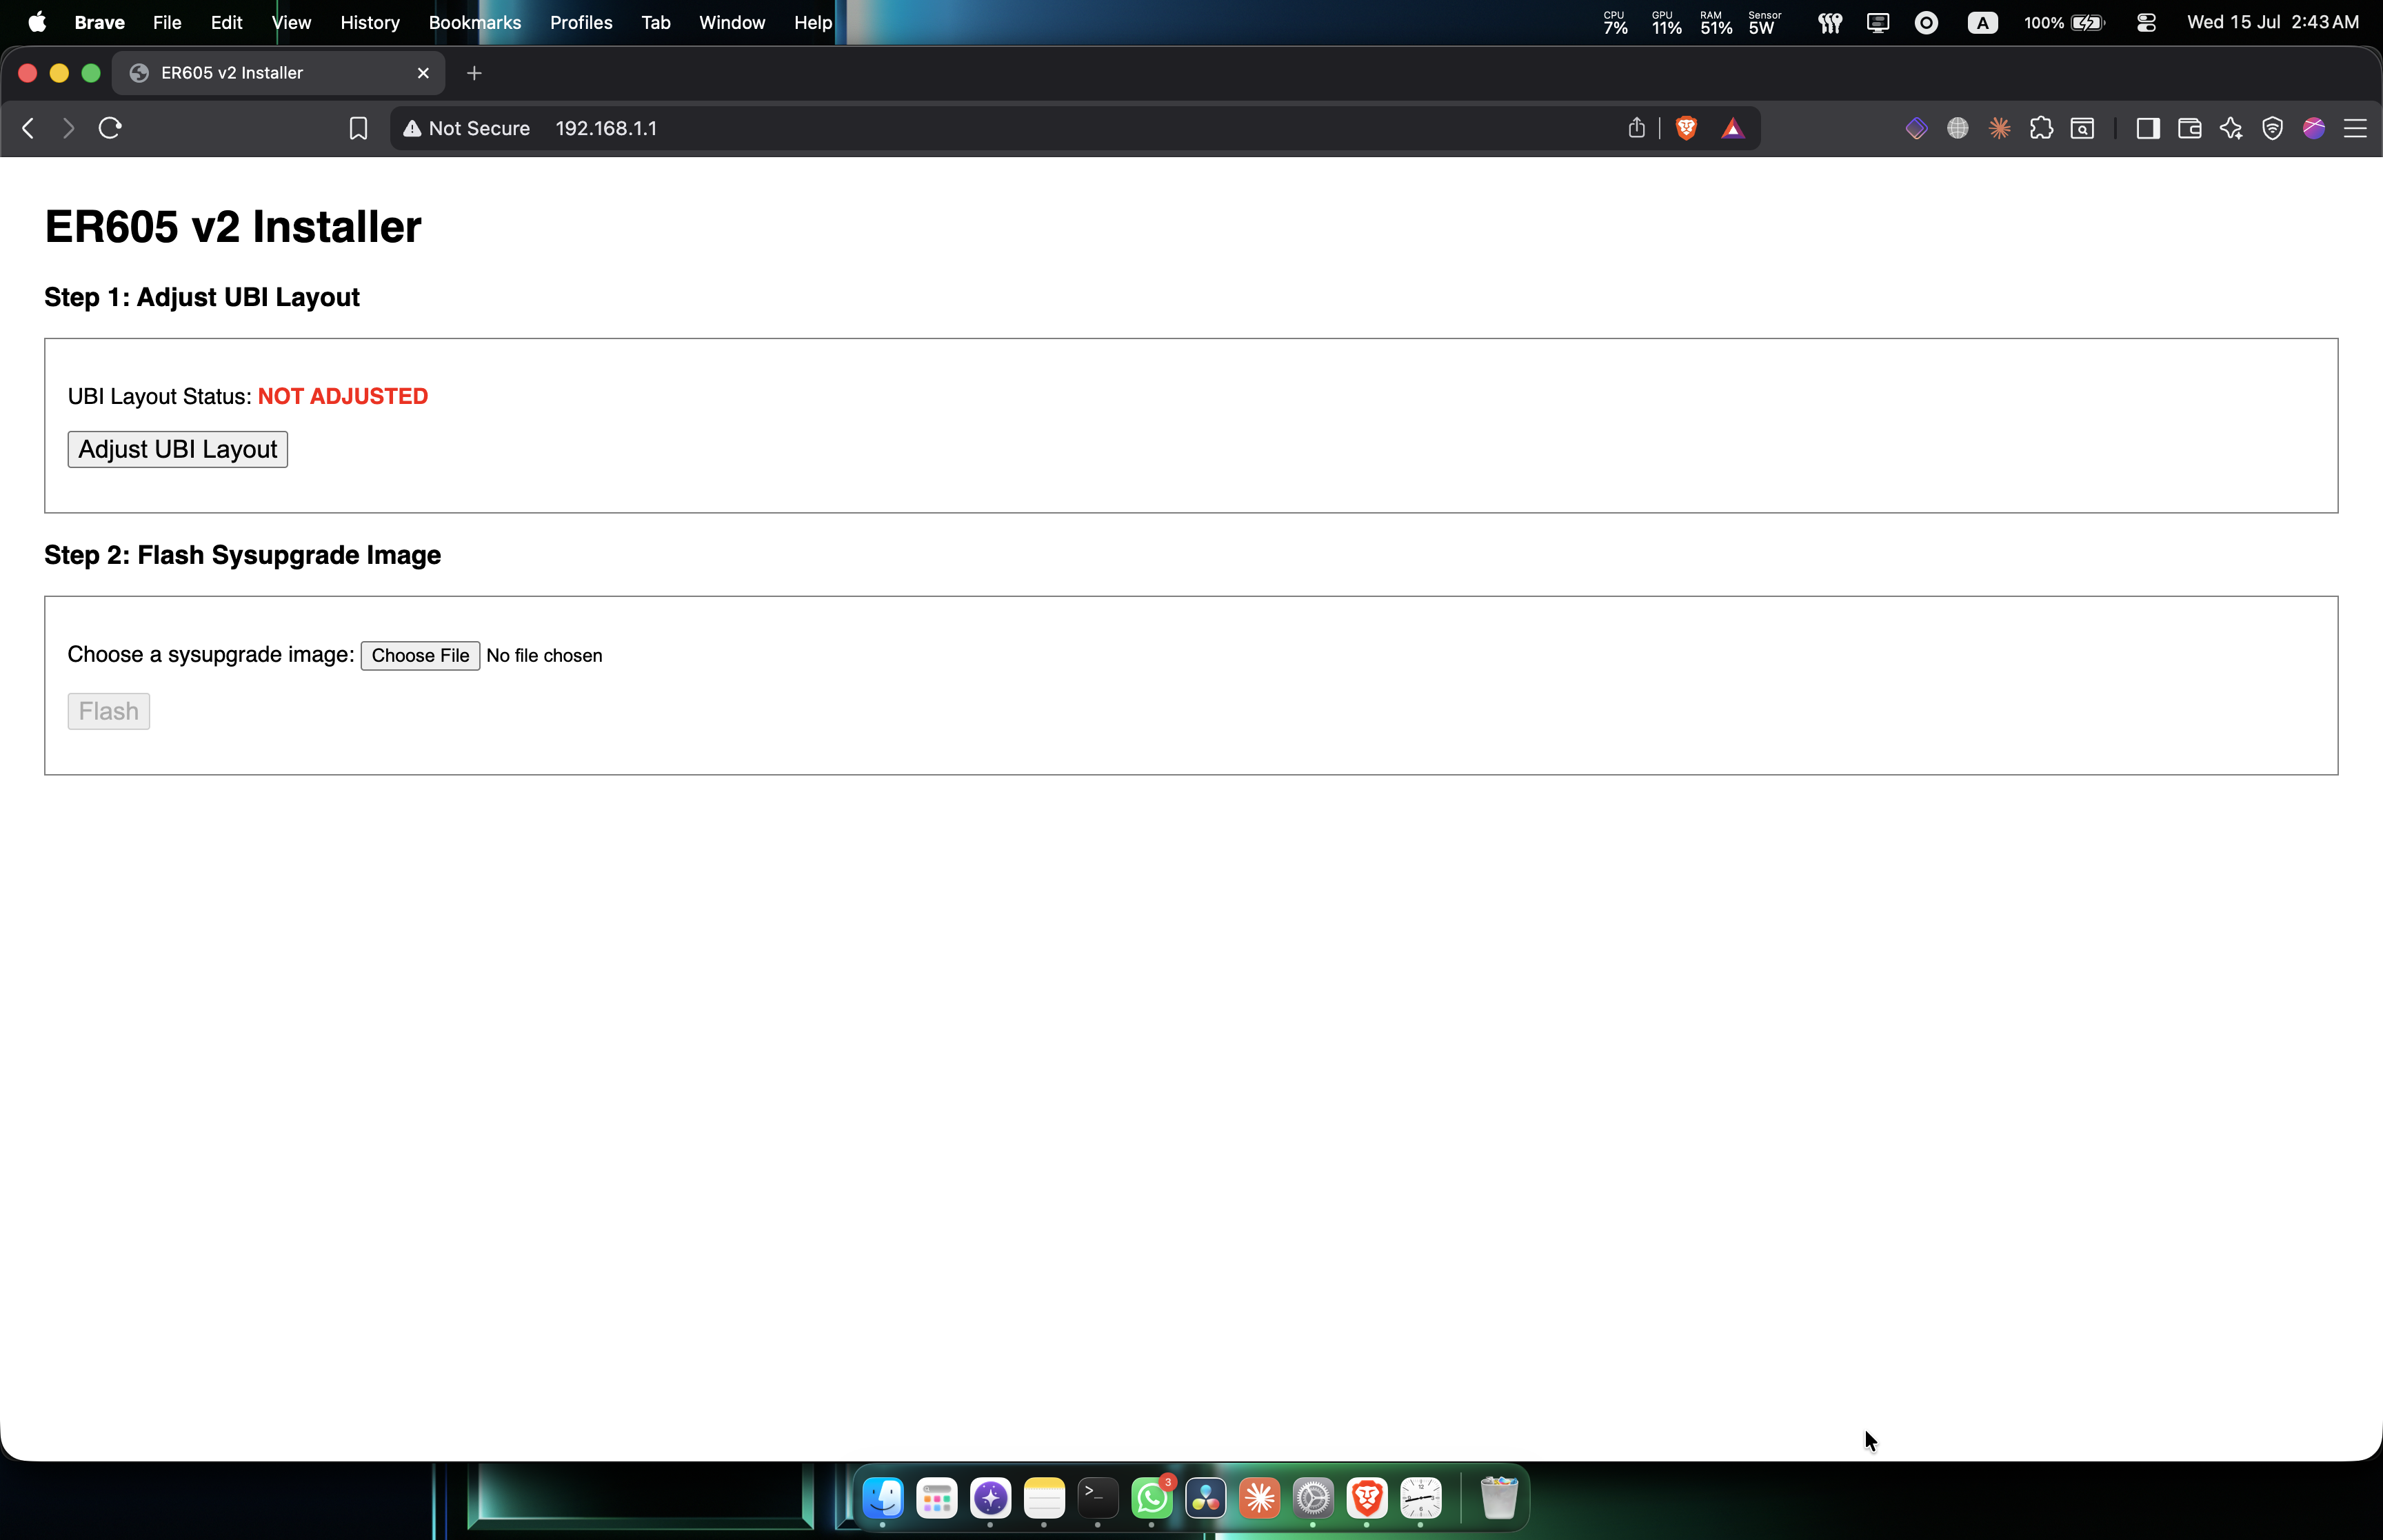This screenshot has height=1540, width=2383.
Task: Go forward with the browser forward arrow
Action: (68, 128)
